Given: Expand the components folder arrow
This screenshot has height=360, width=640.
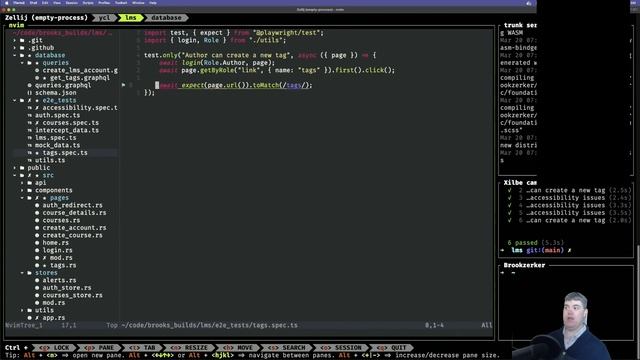Looking at the screenshot, I should click(x=22, y=190).
